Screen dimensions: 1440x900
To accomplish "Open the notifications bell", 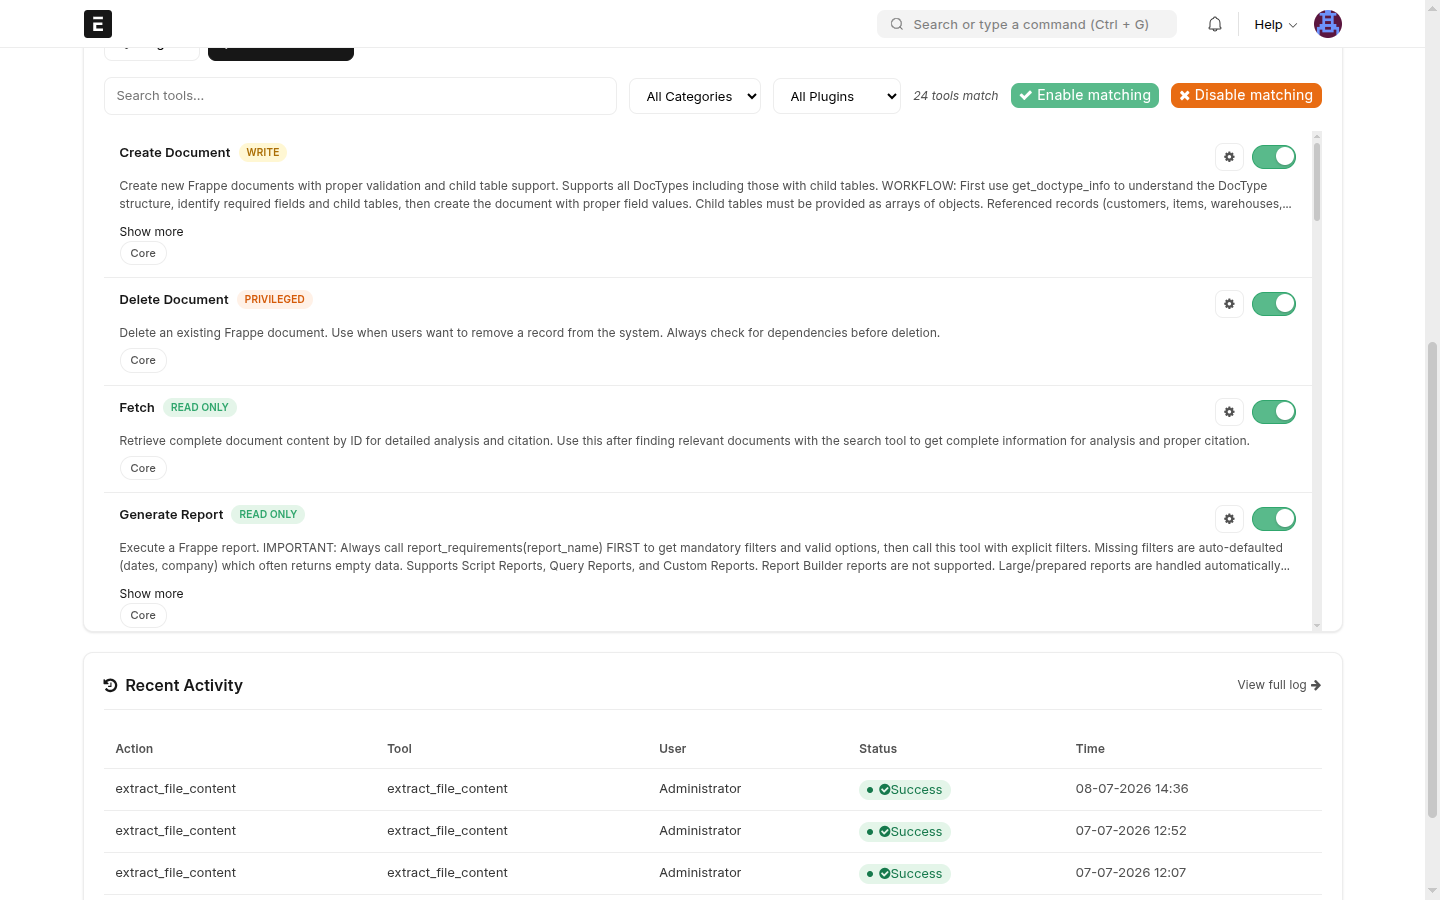I will point(1215,24).
